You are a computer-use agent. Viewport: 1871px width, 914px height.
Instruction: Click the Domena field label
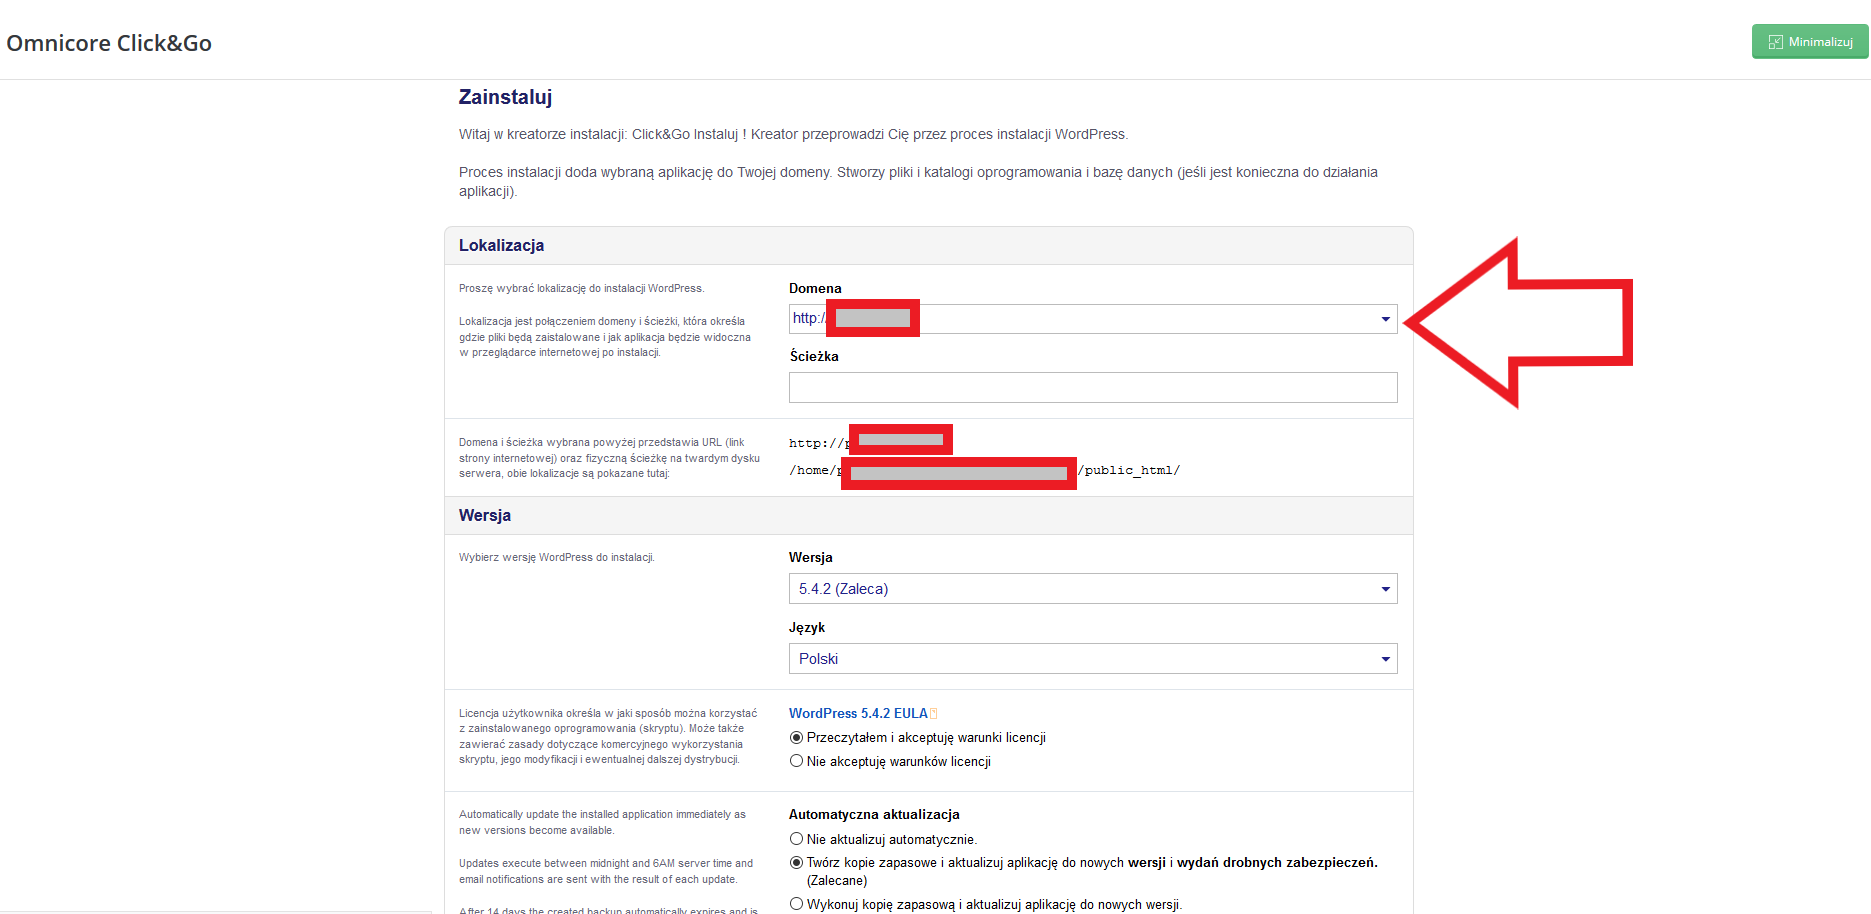click(x=815, y=289)
